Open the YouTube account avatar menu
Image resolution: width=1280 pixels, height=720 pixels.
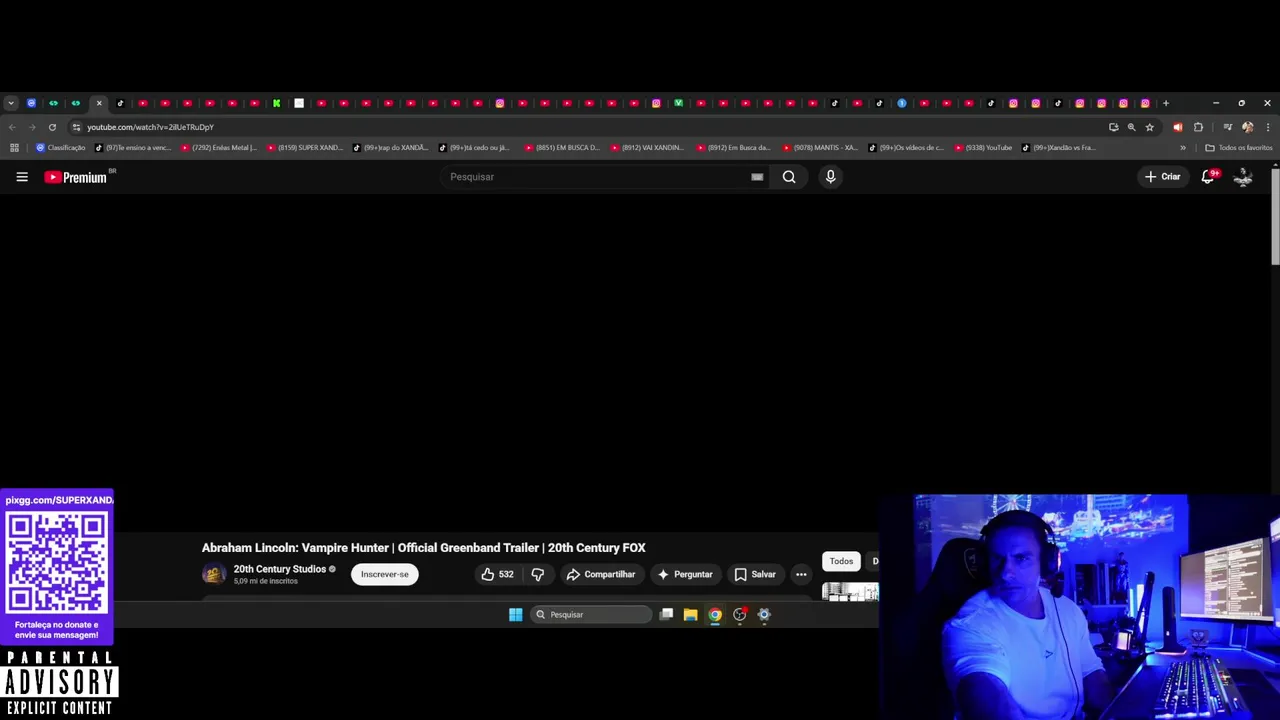(1243, 177)
